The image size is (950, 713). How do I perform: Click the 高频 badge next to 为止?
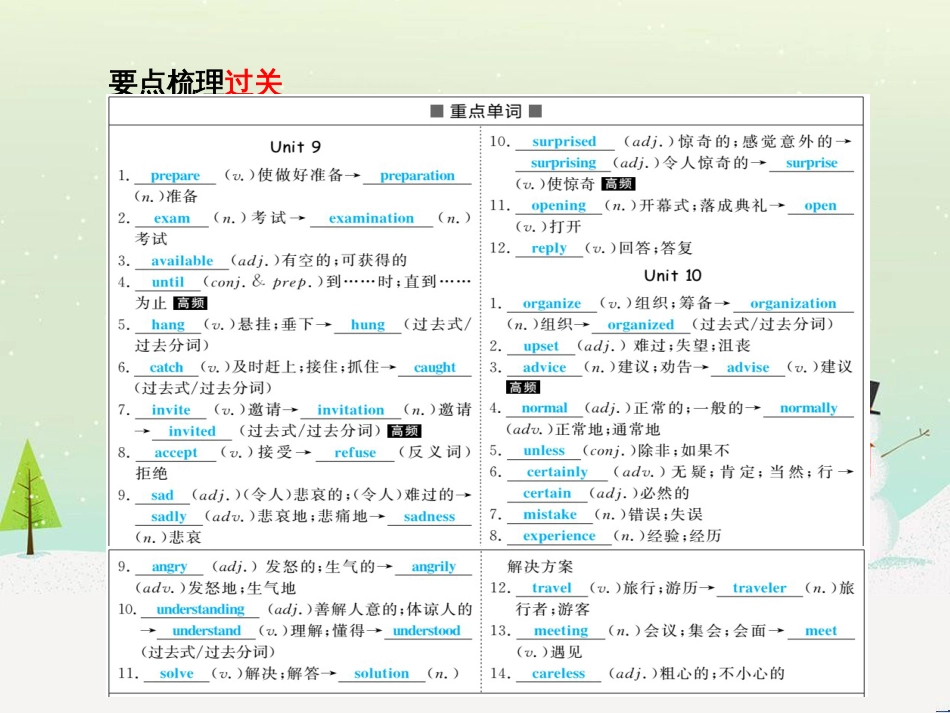[191, 302]
